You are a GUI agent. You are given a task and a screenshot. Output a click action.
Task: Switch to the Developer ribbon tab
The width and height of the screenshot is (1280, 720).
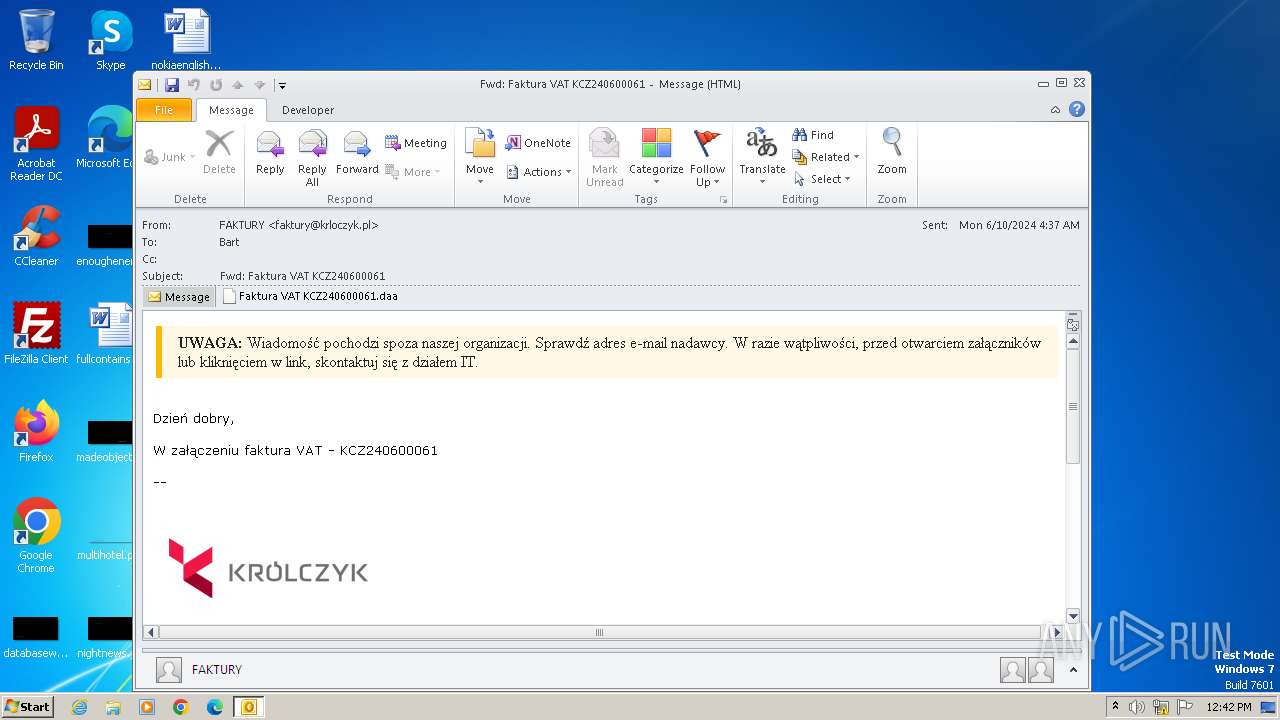308,110
